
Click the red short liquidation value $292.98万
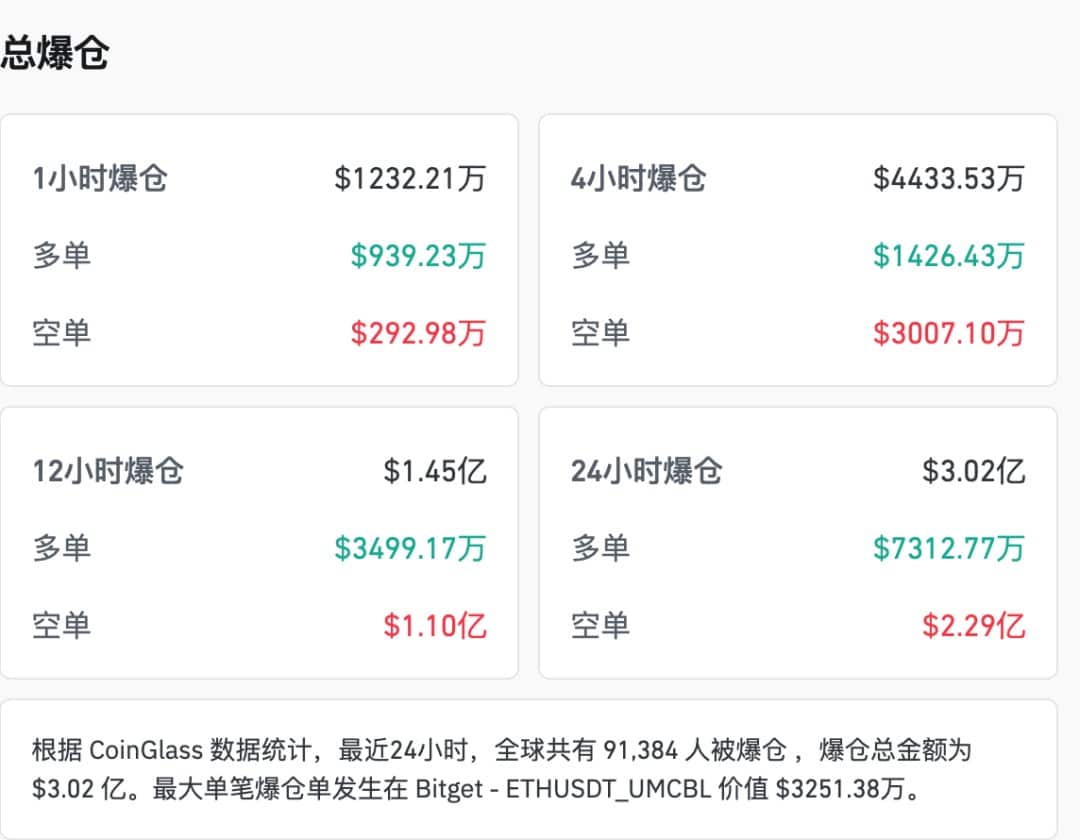418,332
